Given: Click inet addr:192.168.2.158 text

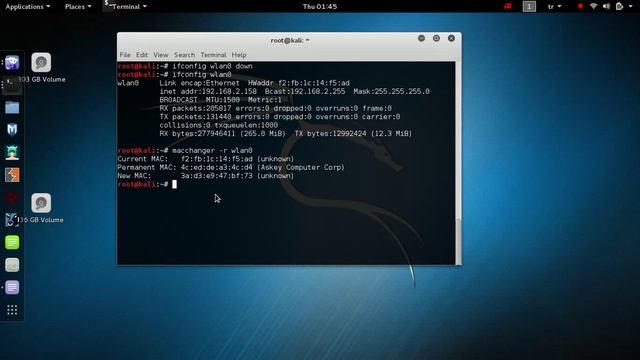Looking at the screenshot, I should 208,91.
